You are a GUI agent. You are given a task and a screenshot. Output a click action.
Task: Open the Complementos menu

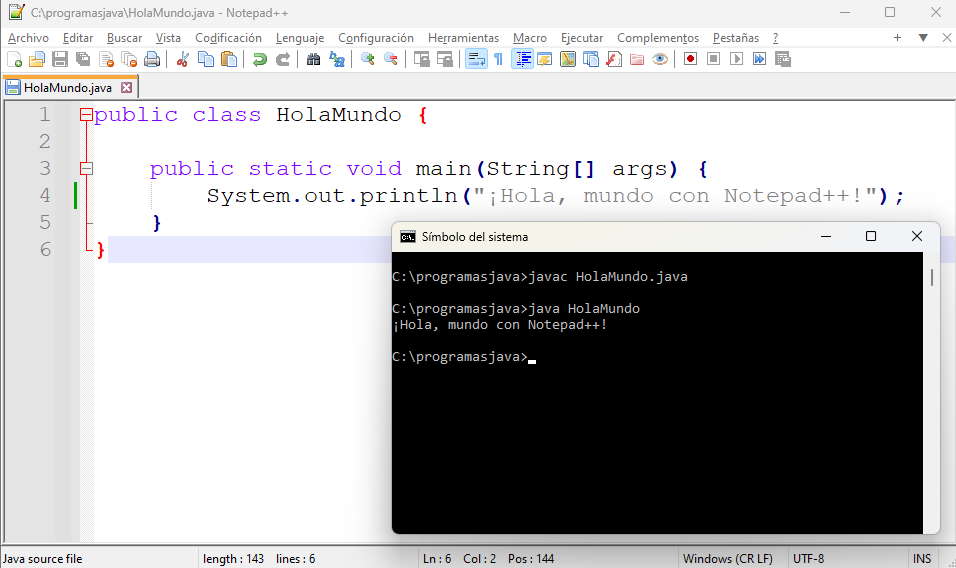click(658, 38)
